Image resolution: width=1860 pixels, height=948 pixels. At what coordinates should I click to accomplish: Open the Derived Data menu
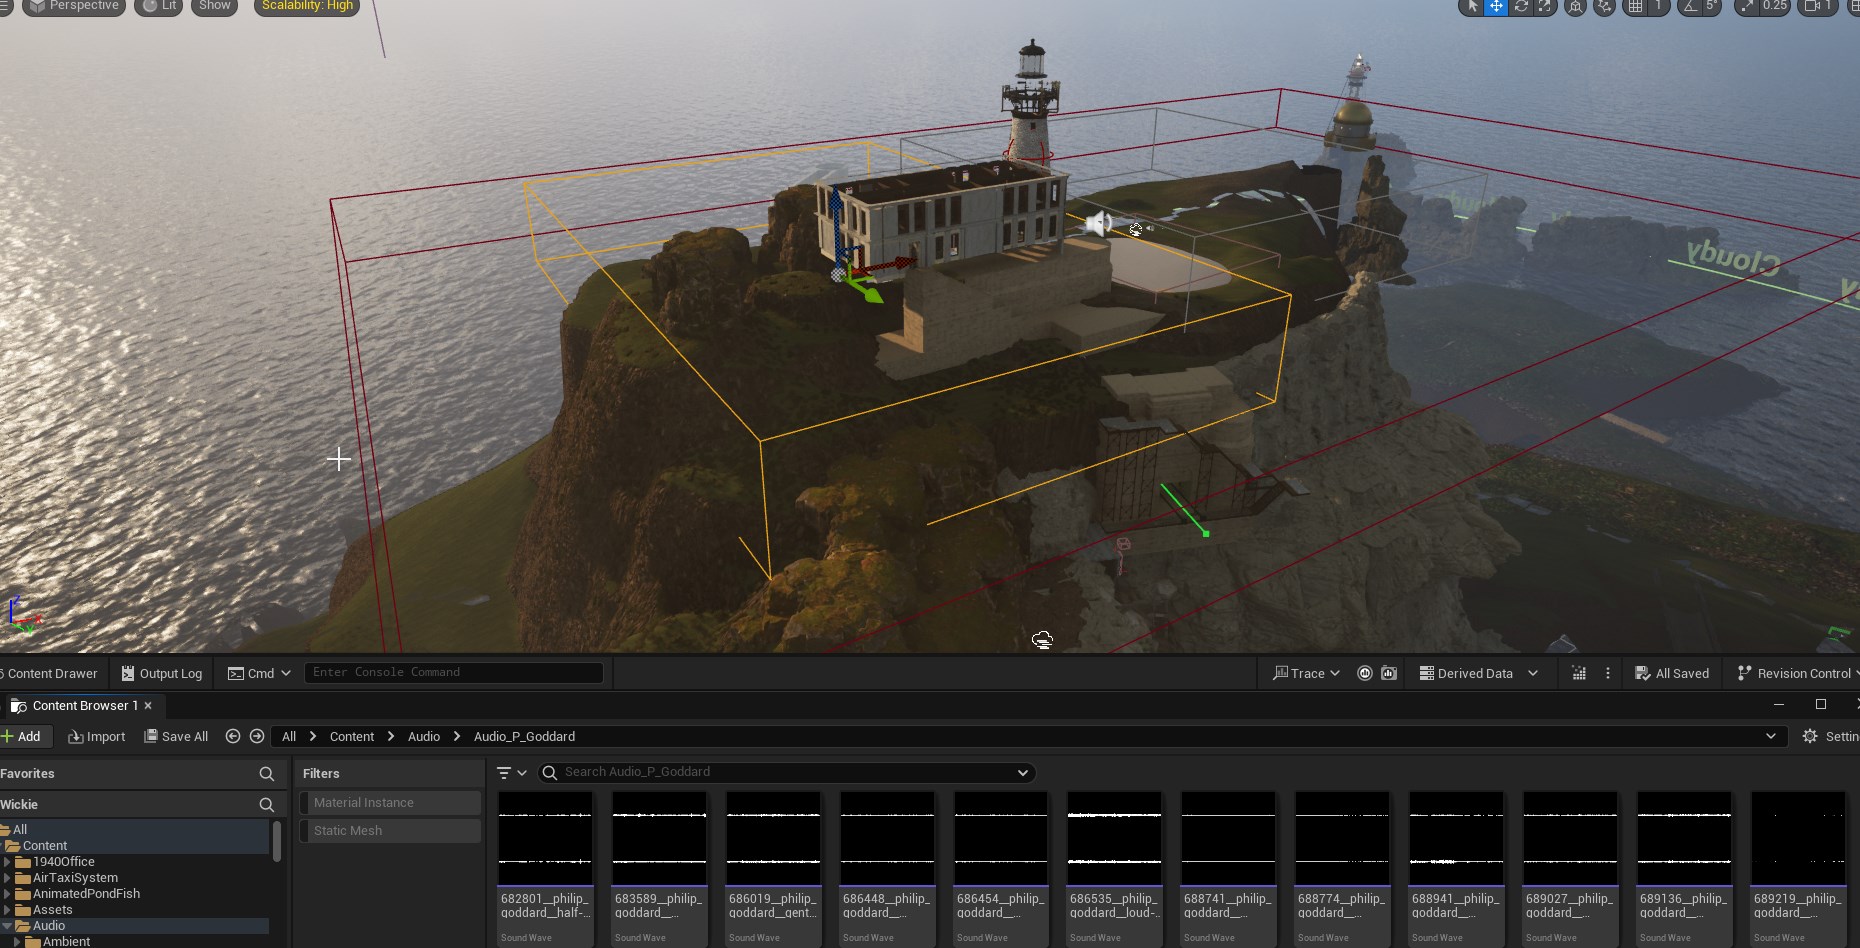1478,673
